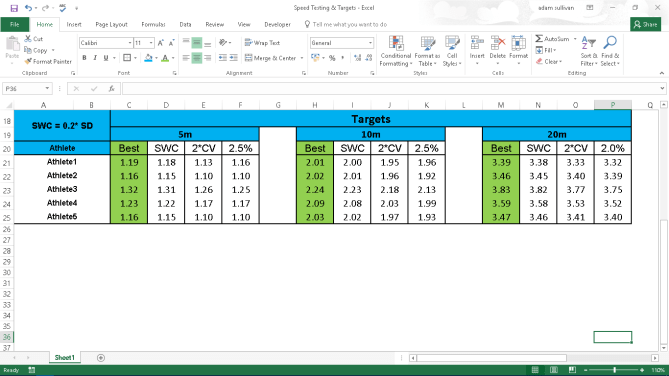The image size is (669, 376).
Task: Open the AutoSum dropdown arrow
Action: pos(575,39)
